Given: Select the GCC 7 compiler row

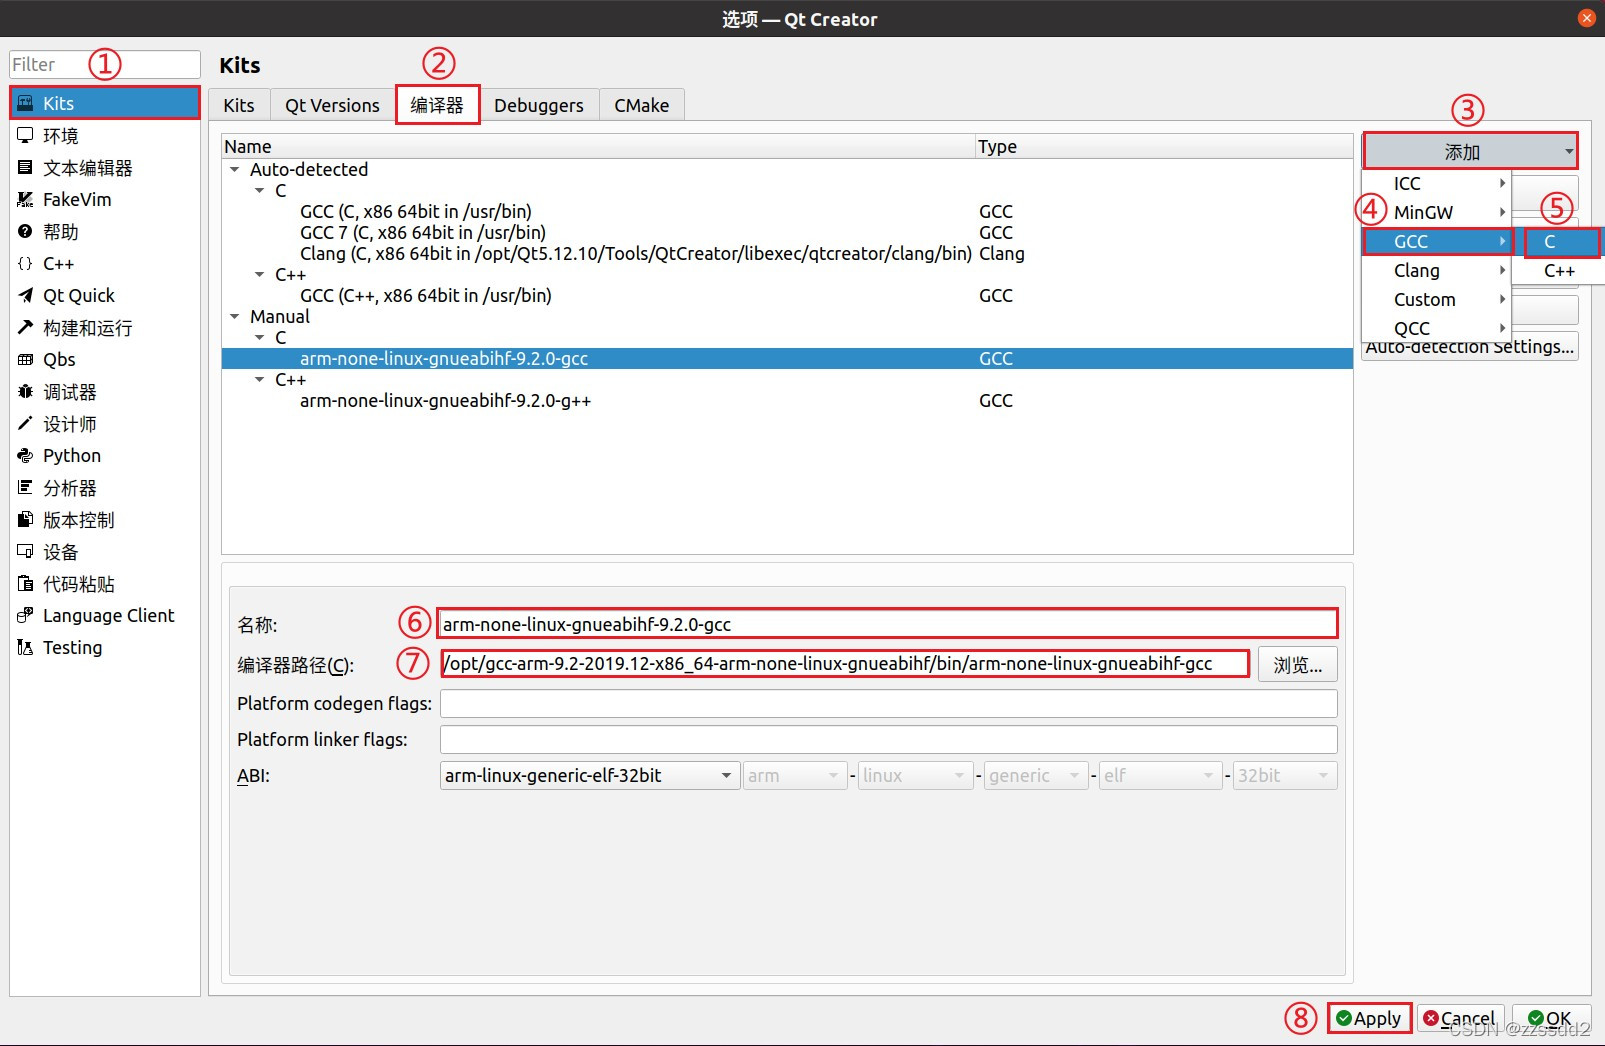Looking at the screenshot, I should point(787,232).
